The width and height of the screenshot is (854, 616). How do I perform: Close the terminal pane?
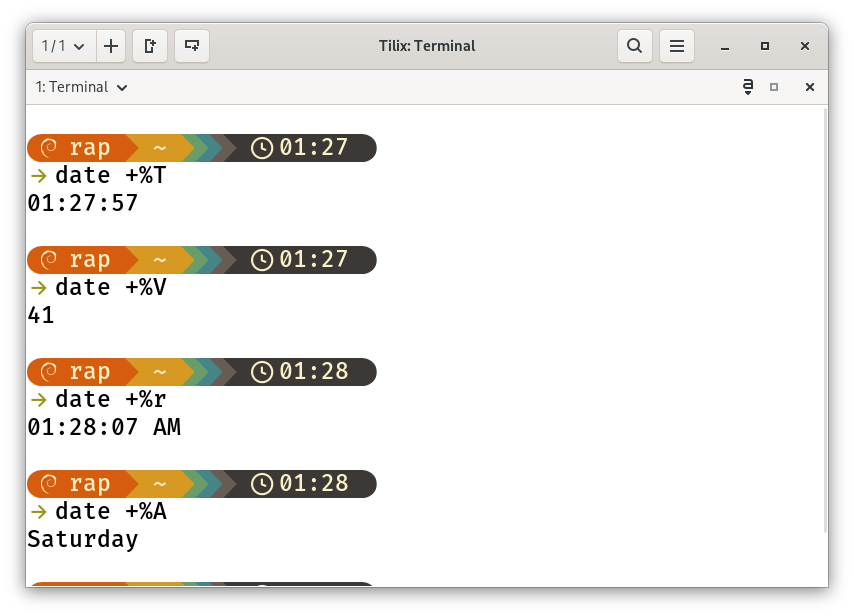(810, 87)
